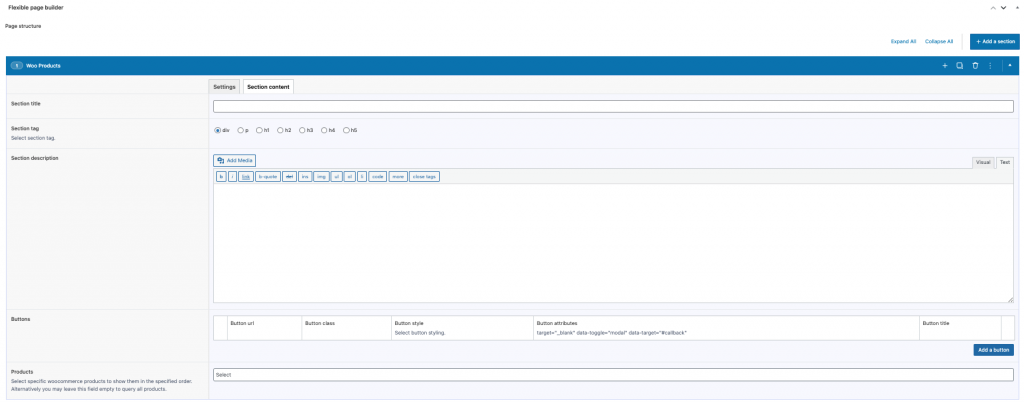
Task: Click Expand All link
Action: point(903,41)
